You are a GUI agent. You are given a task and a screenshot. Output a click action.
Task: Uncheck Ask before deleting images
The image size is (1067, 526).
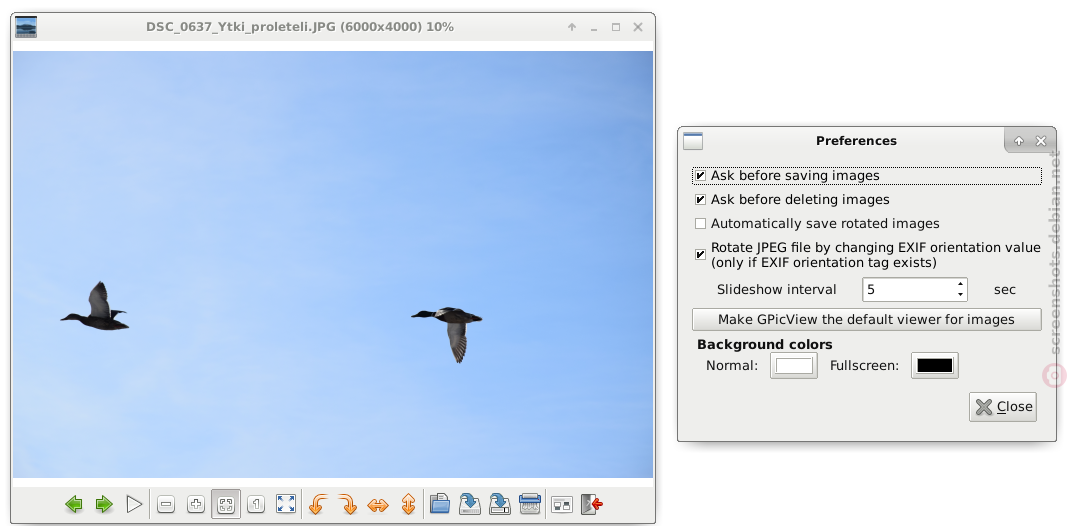[x=700, y=199]
